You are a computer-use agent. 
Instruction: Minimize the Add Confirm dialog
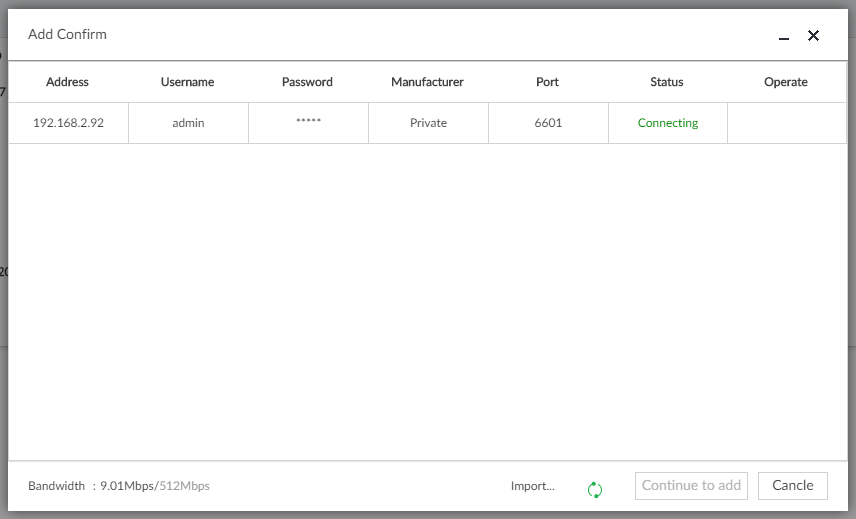click(x=784, y=37)
